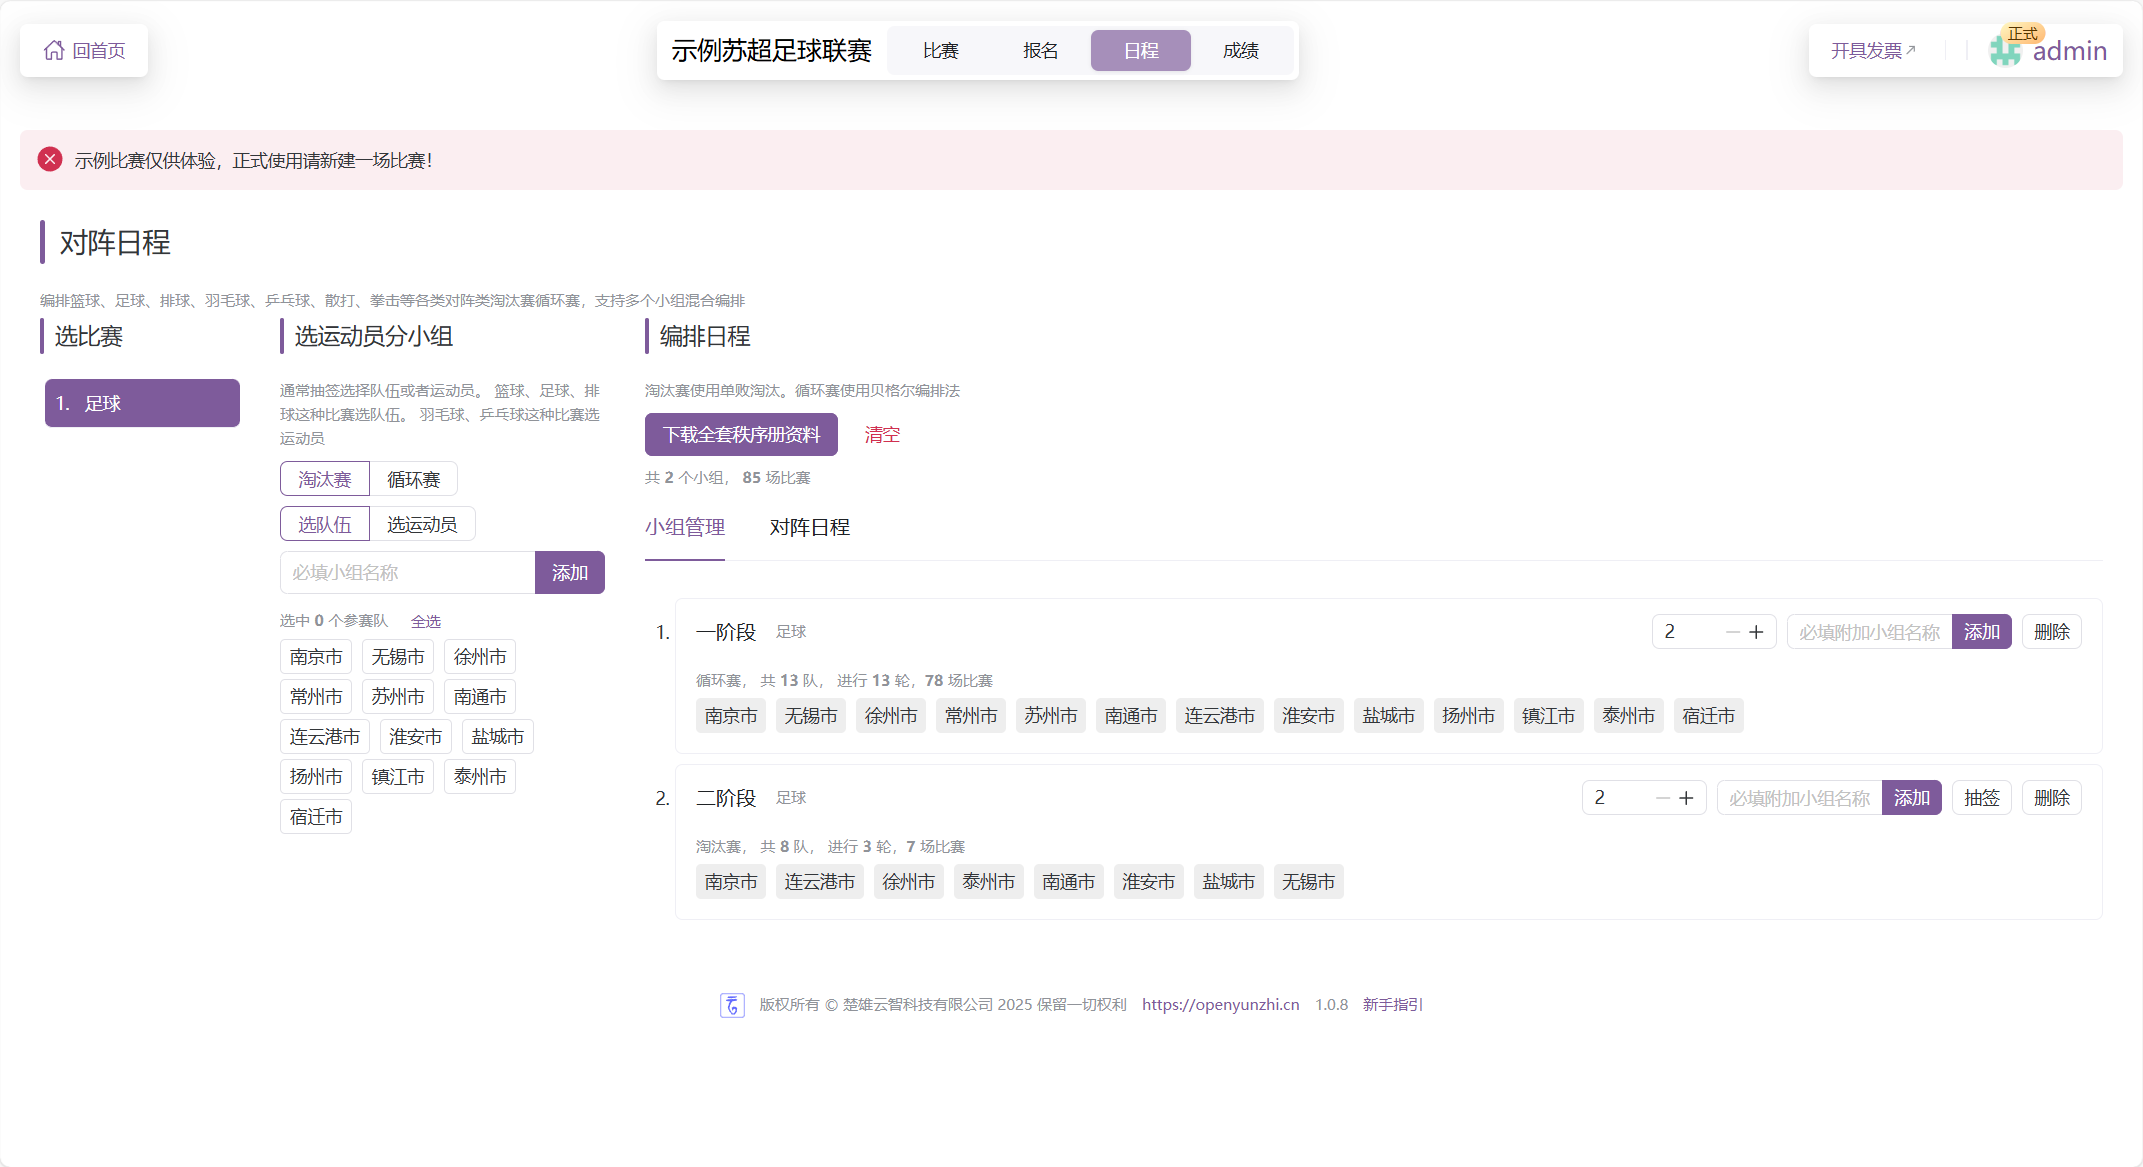Click 下载全套秩序册资料 button

pyautogui.click(x=741, y=434)
